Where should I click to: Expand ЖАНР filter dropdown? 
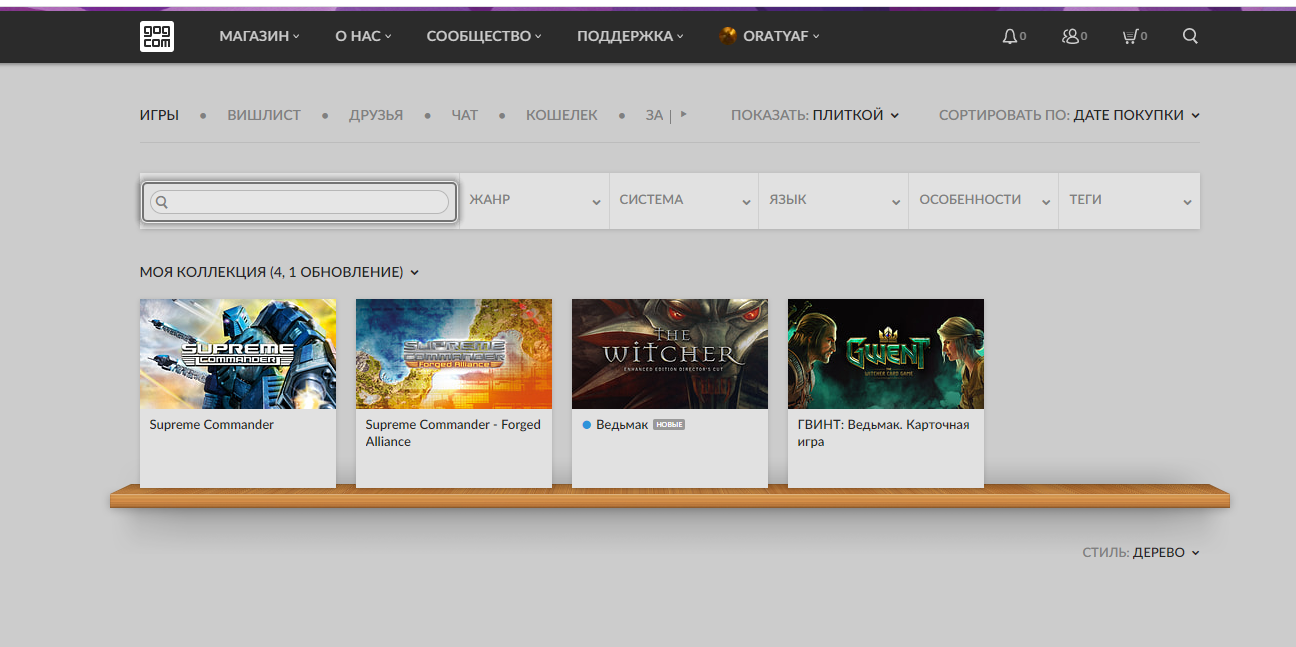[x=535, y=200]
